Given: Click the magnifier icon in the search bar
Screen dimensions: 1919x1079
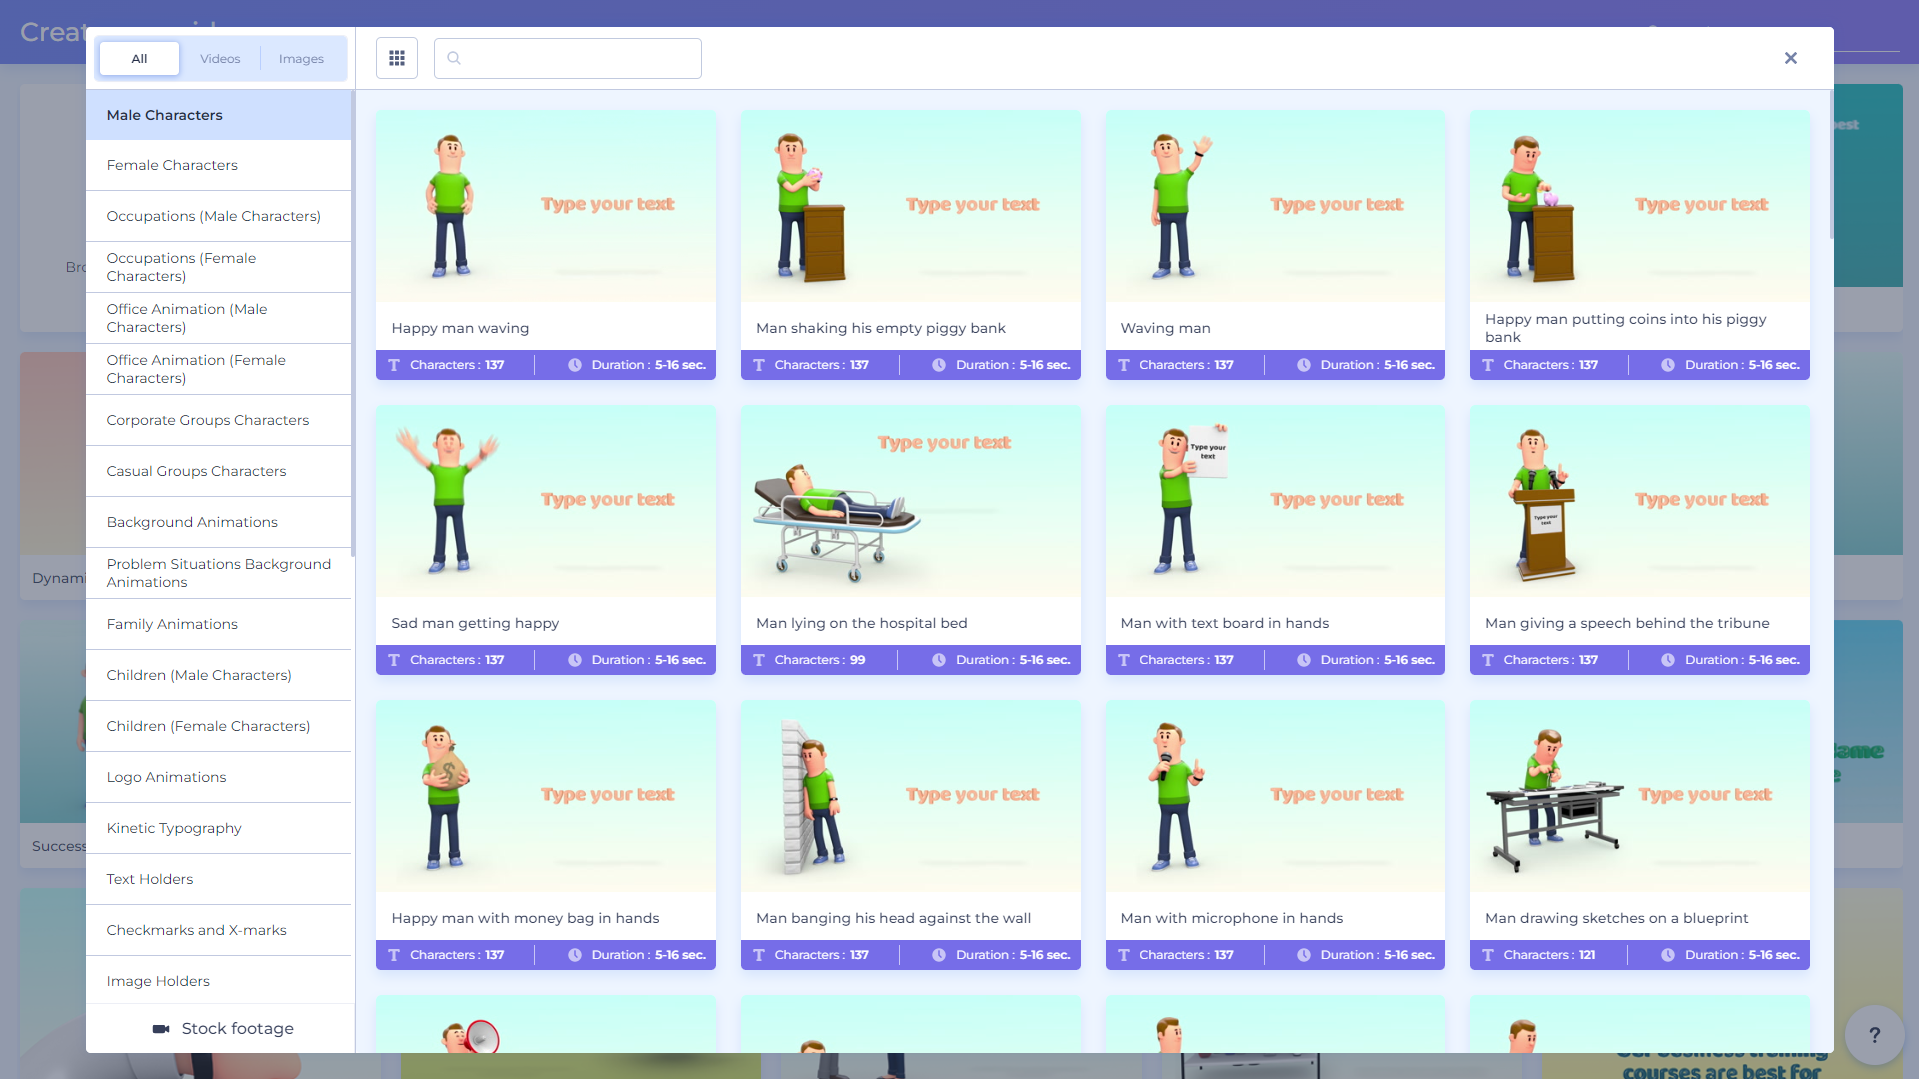Looking at the screenshot, I should pyautogui.click(x=455, y=58).
